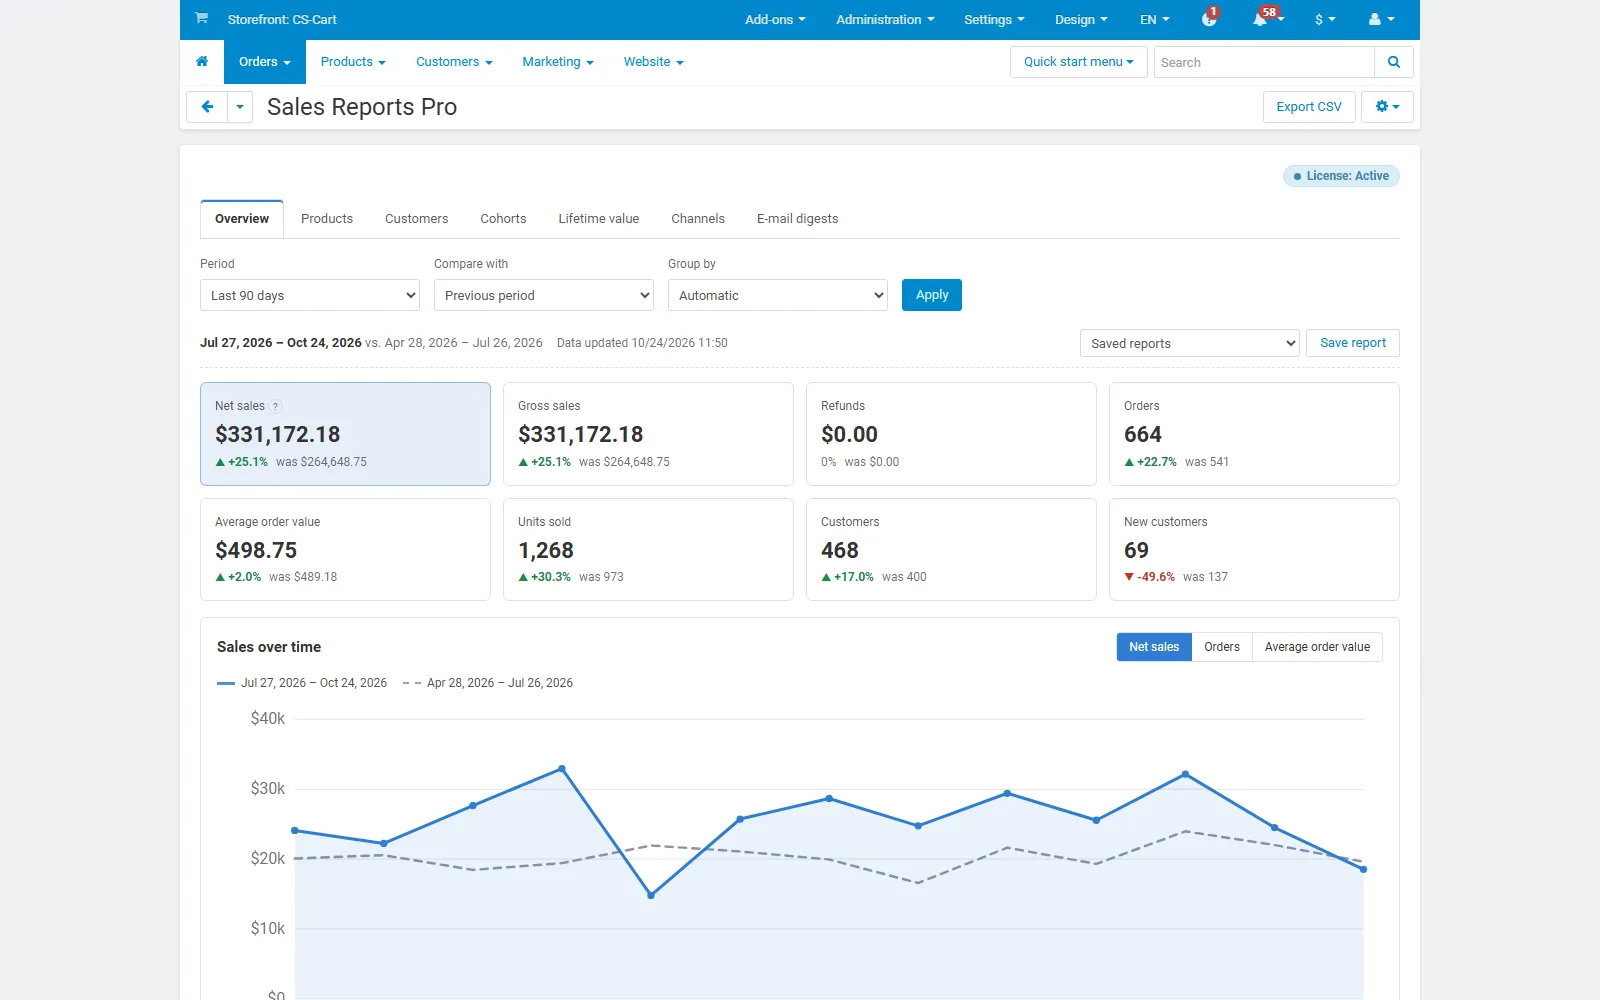Open the Add-ons menu
This screenshot has width=1600, height=1000.
[775, 19]
